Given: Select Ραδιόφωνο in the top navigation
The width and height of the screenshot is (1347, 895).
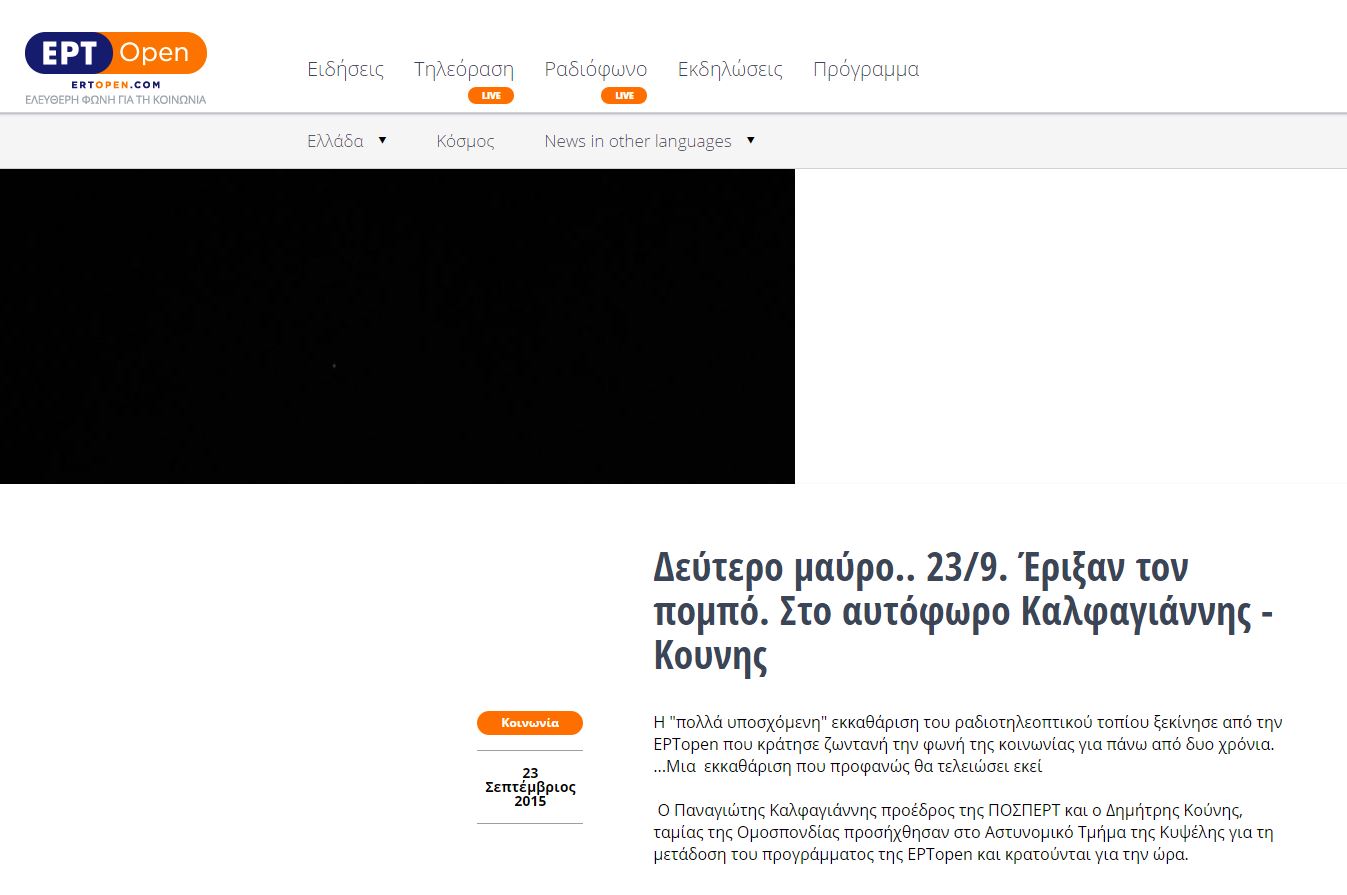Looking at the screenshot, I should click(595, 69).
